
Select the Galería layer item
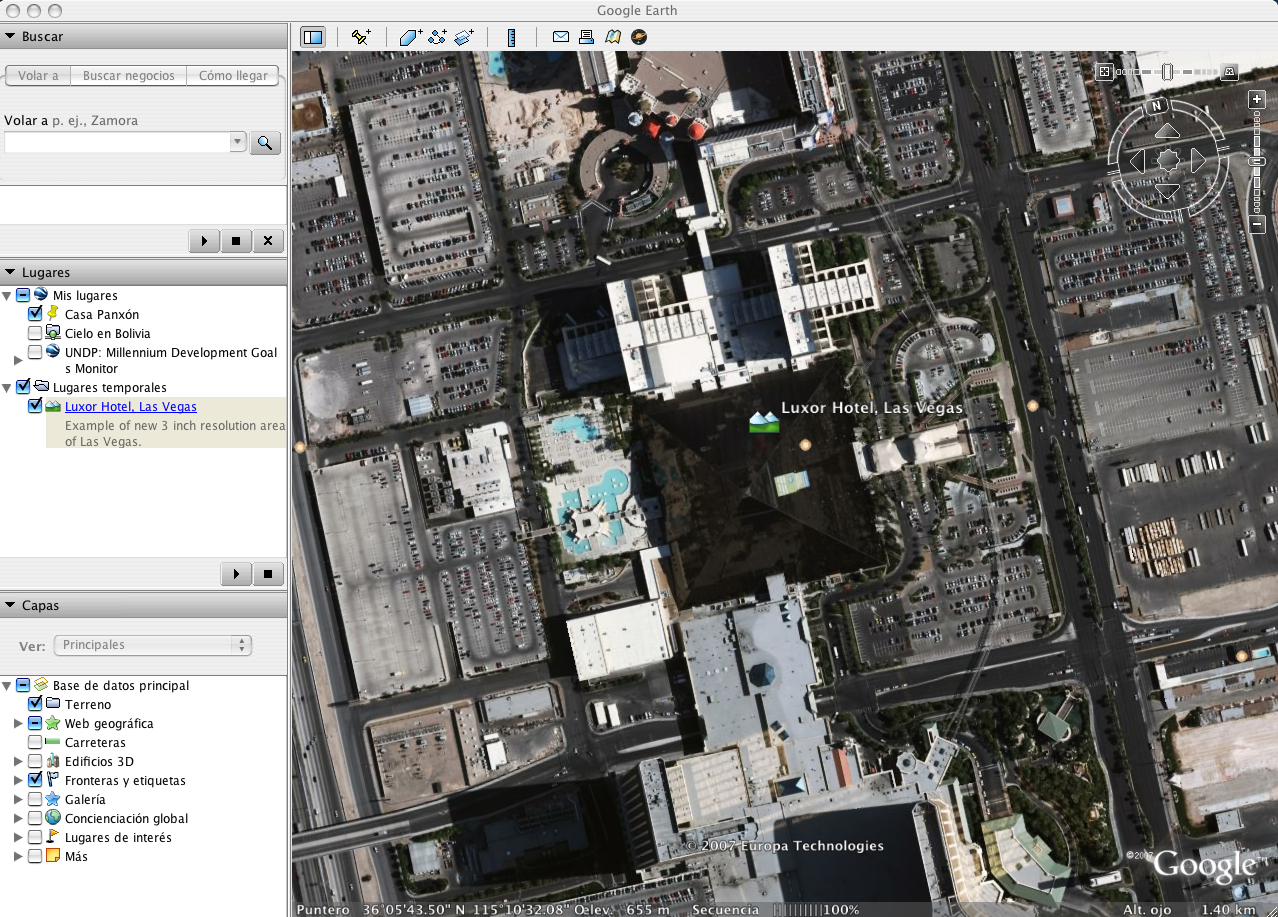(85, 799)
